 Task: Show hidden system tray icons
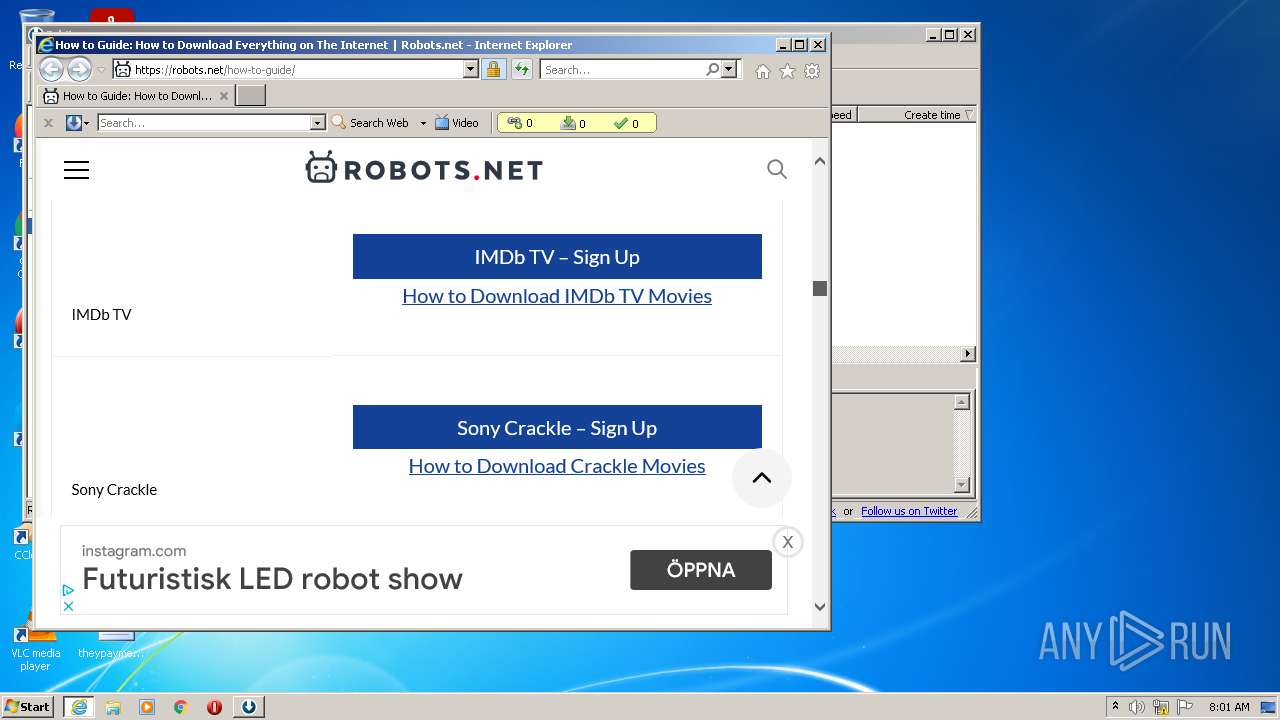[1115, 707]
